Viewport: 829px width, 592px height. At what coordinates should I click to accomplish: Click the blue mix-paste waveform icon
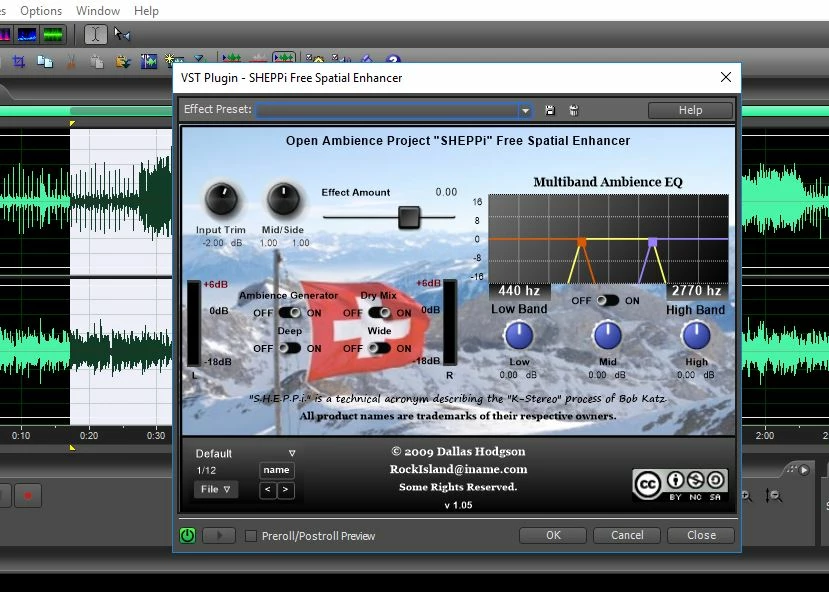pyautogui.click(x=149, y=62)
